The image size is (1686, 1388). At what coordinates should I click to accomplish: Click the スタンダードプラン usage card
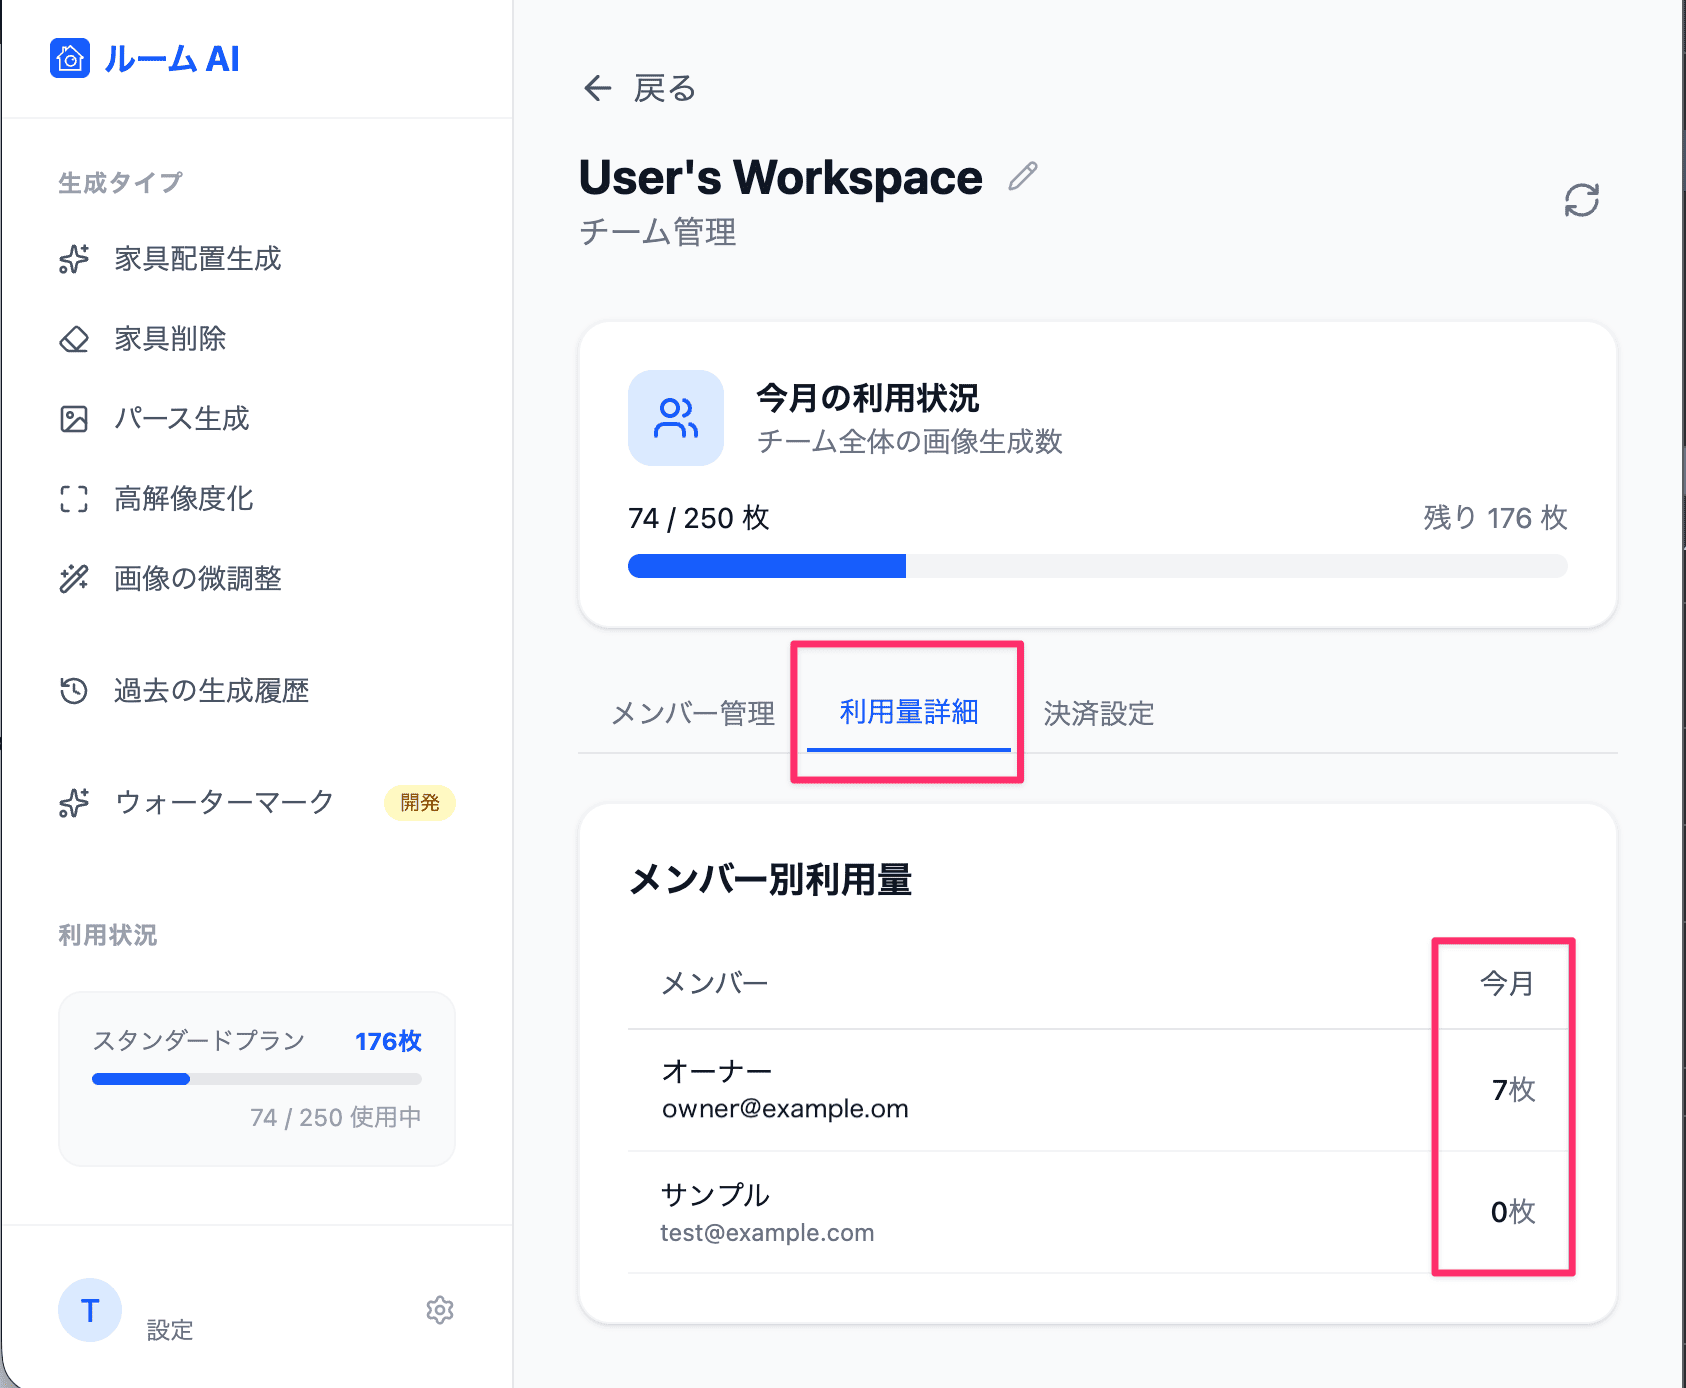(257, 1078)
